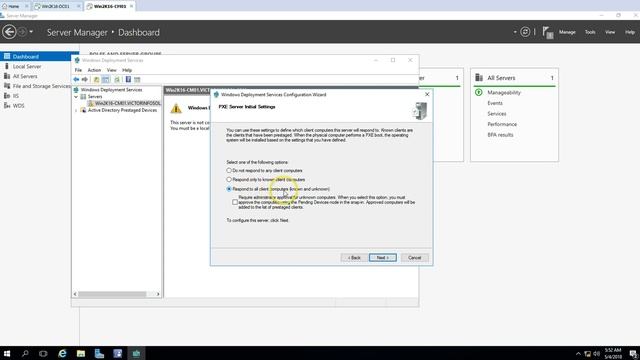Open Manageability in All Servers tile
This screenshot has width=640, height=360.
504,93
